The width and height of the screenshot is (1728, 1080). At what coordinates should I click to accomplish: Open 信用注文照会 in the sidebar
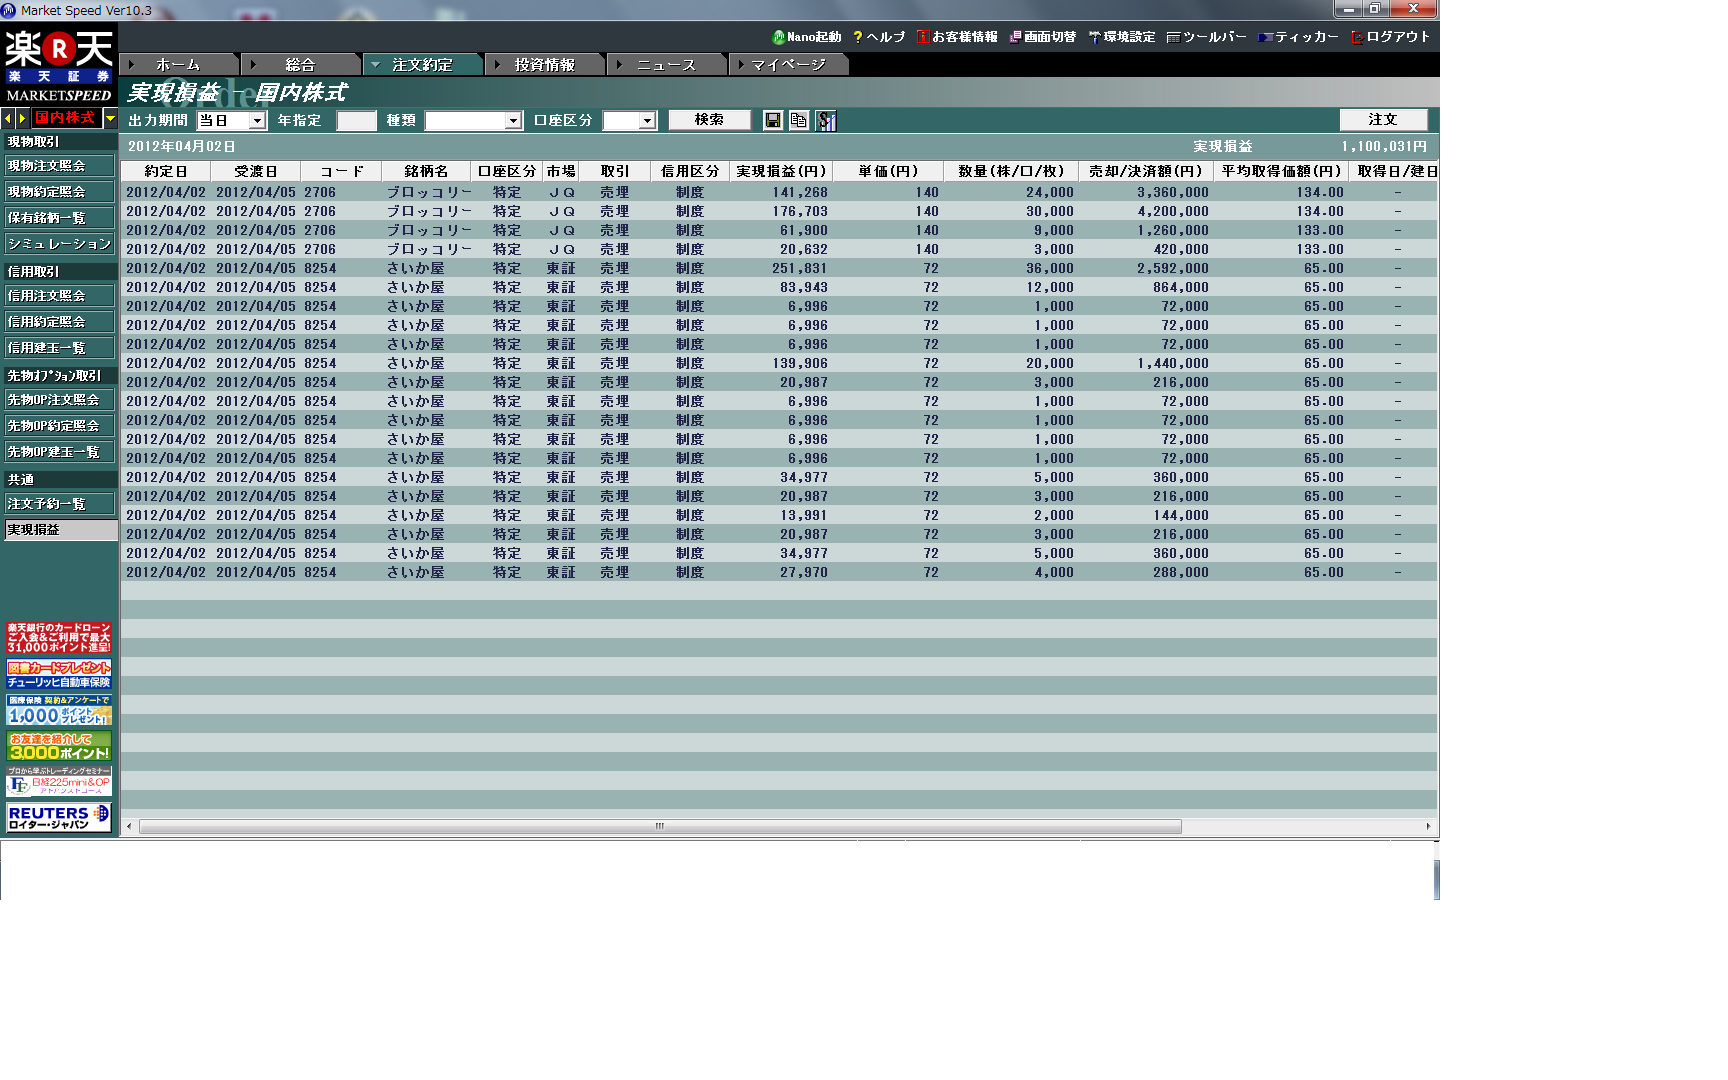59,296
